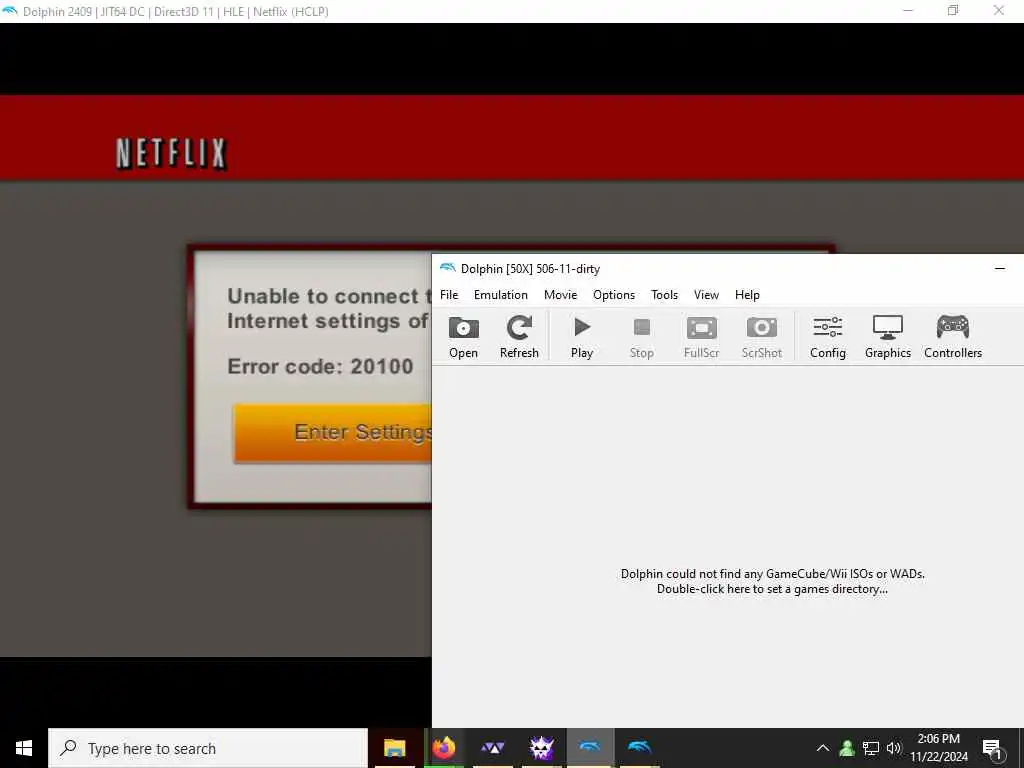This screenshot has width=1024, height=768.
Task: Click the Open toolbar icon in Dolphin
Action: 463,337
